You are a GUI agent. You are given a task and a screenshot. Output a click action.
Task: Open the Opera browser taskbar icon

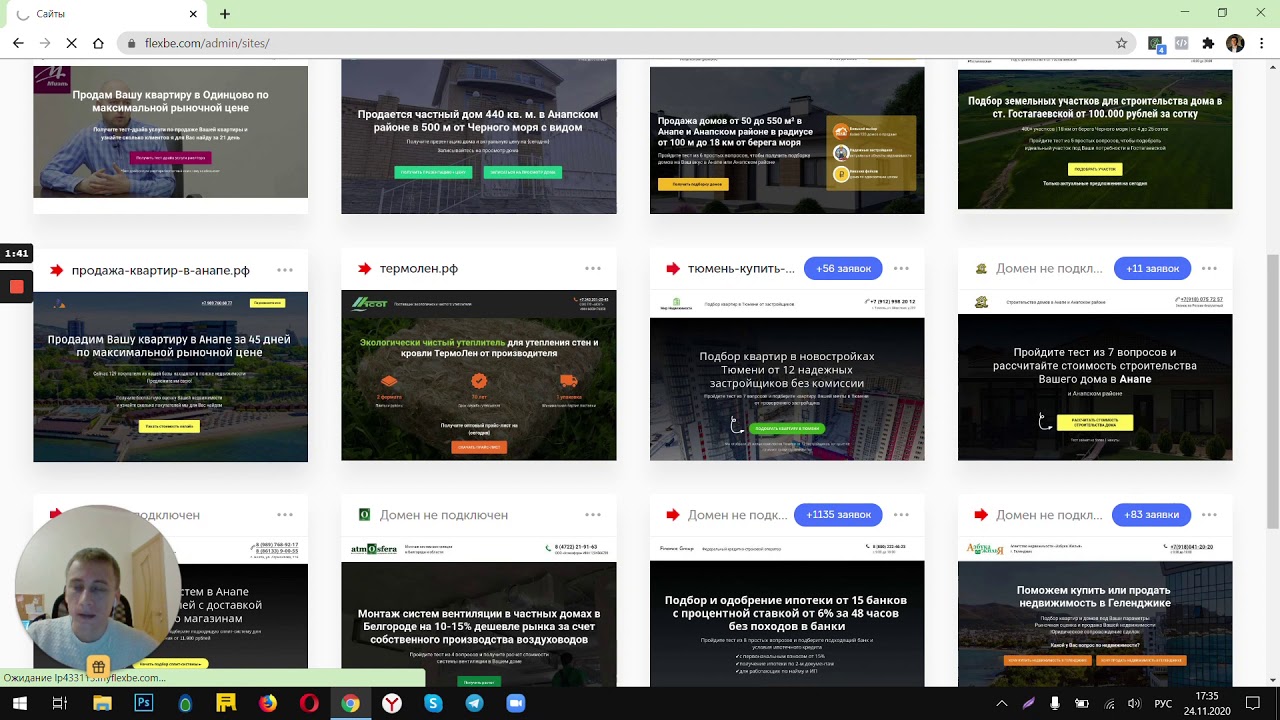[x=309, y=703]
